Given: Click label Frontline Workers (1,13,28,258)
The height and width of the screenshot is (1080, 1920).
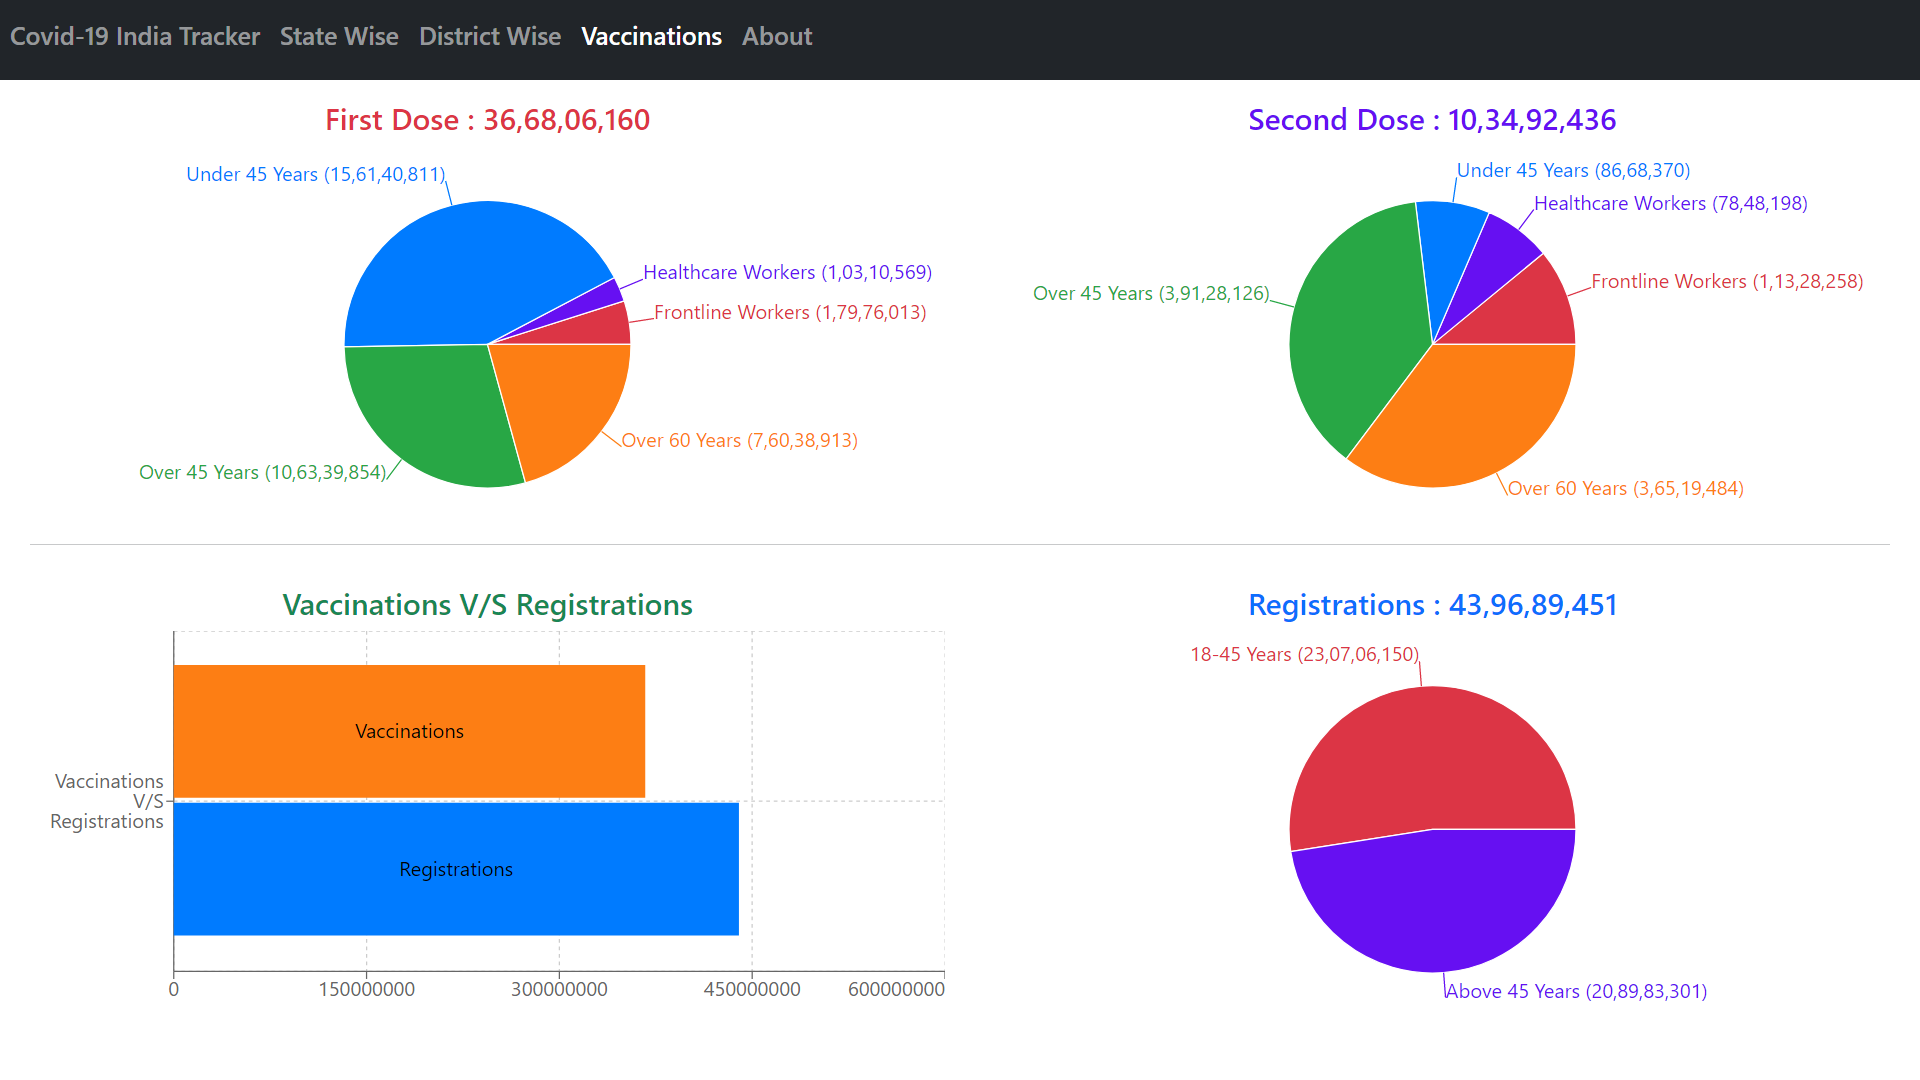Looking at the screenshot, I should 1728,281.
